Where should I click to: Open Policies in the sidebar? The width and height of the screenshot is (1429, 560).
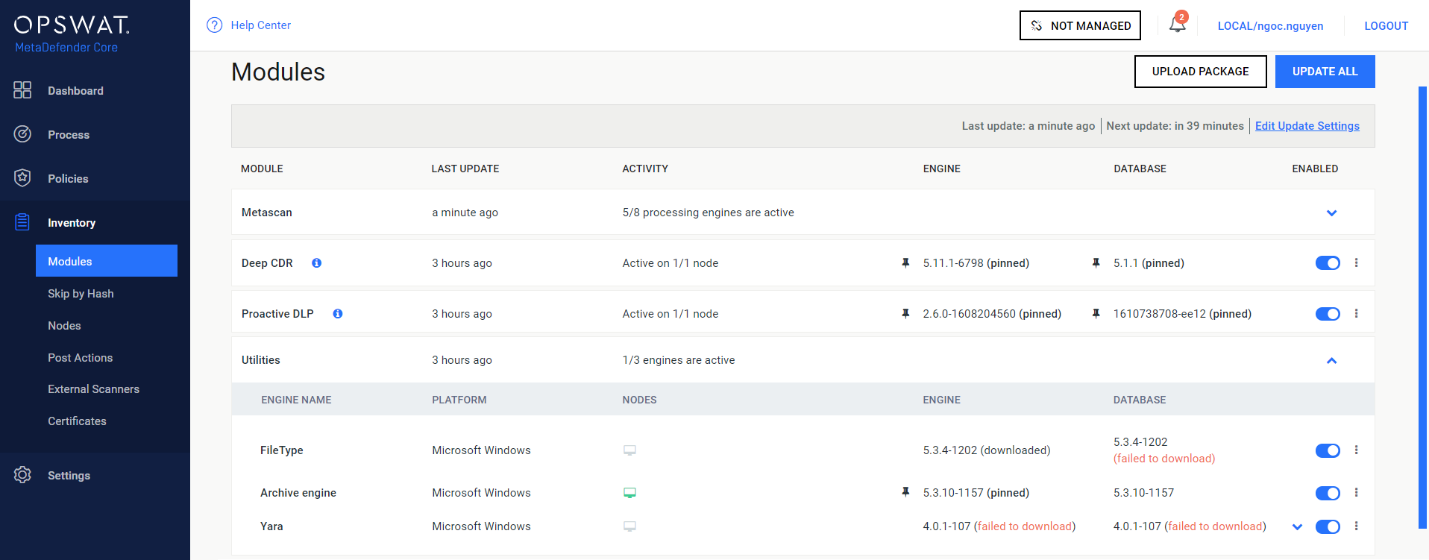68,178
